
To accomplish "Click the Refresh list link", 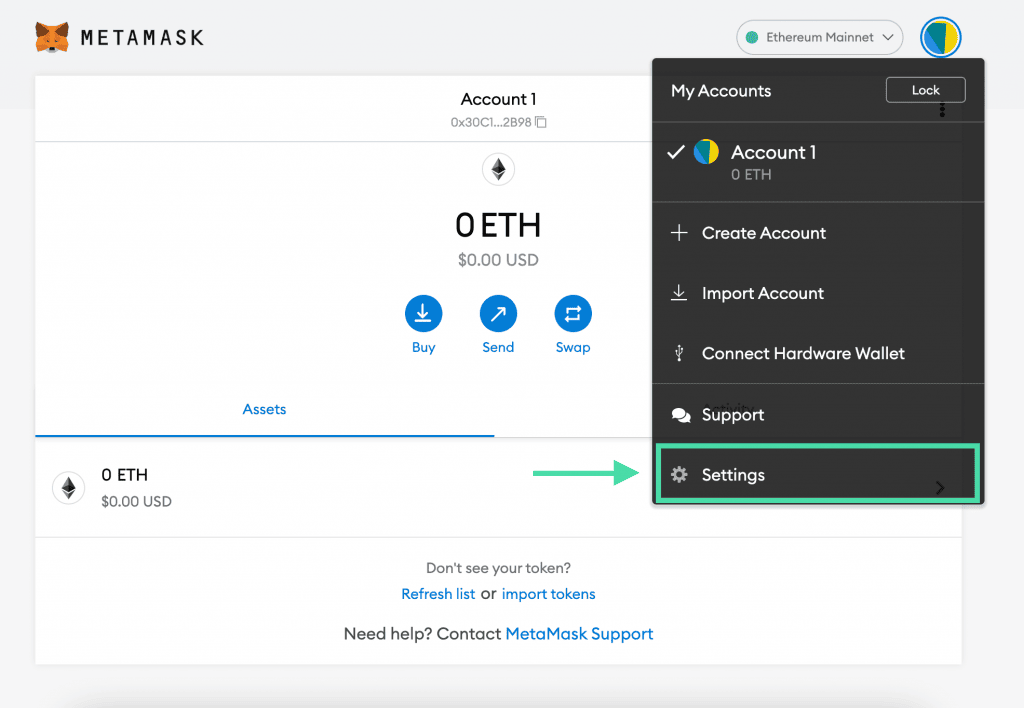I will pyautogui.click(x=438, y=594).
